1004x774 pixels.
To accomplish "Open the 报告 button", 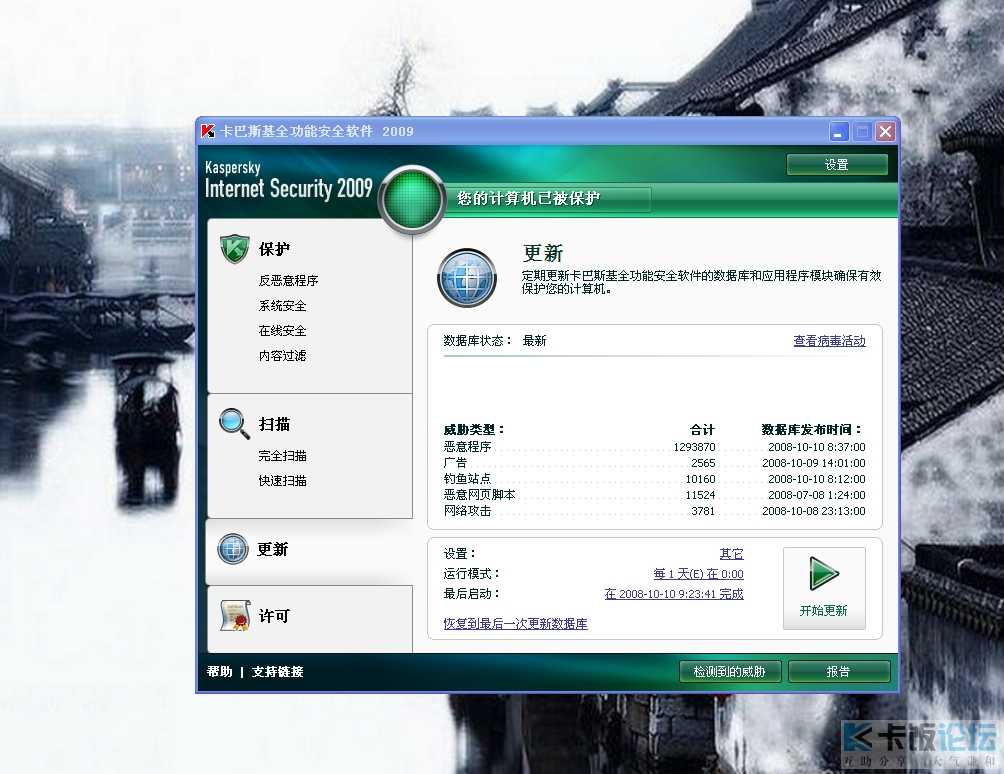I will coord(839,671).
